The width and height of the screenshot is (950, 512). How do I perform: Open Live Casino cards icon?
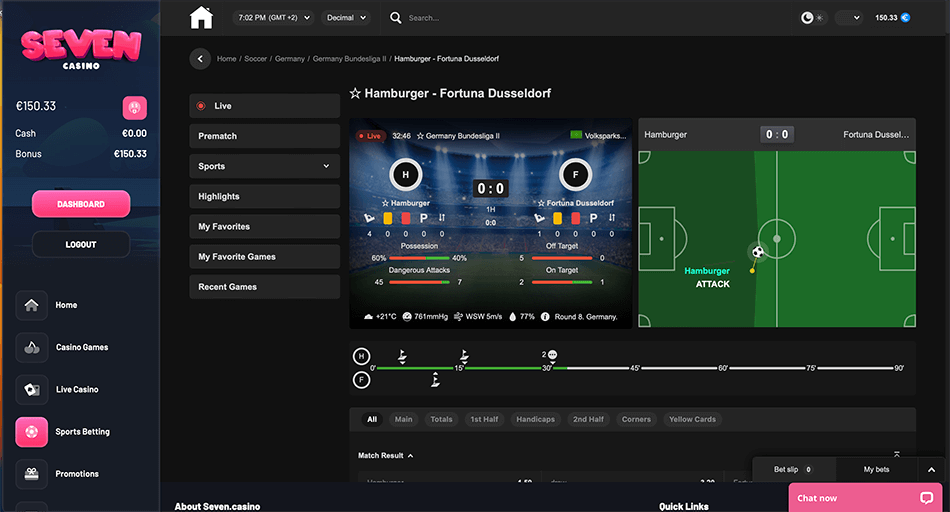pos(32,389)
